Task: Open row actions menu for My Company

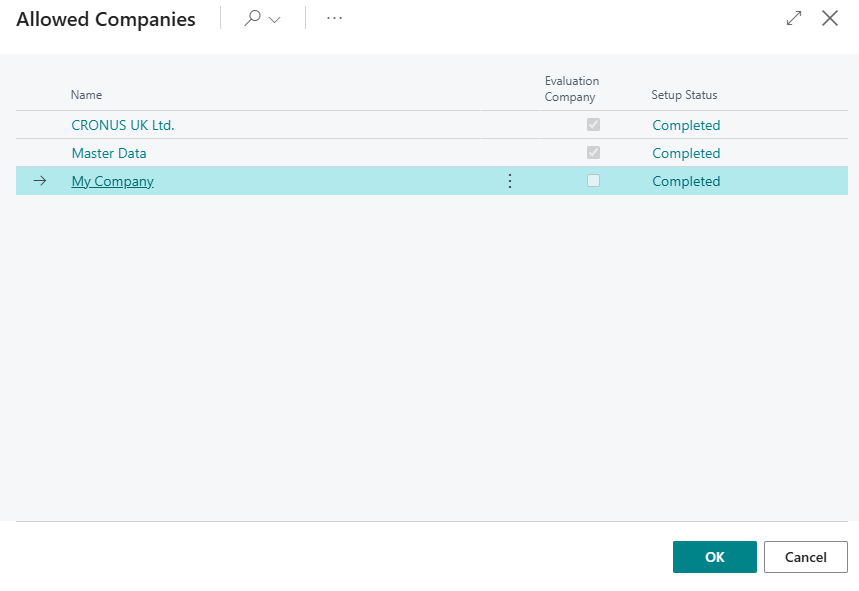Action: (509, 181)
